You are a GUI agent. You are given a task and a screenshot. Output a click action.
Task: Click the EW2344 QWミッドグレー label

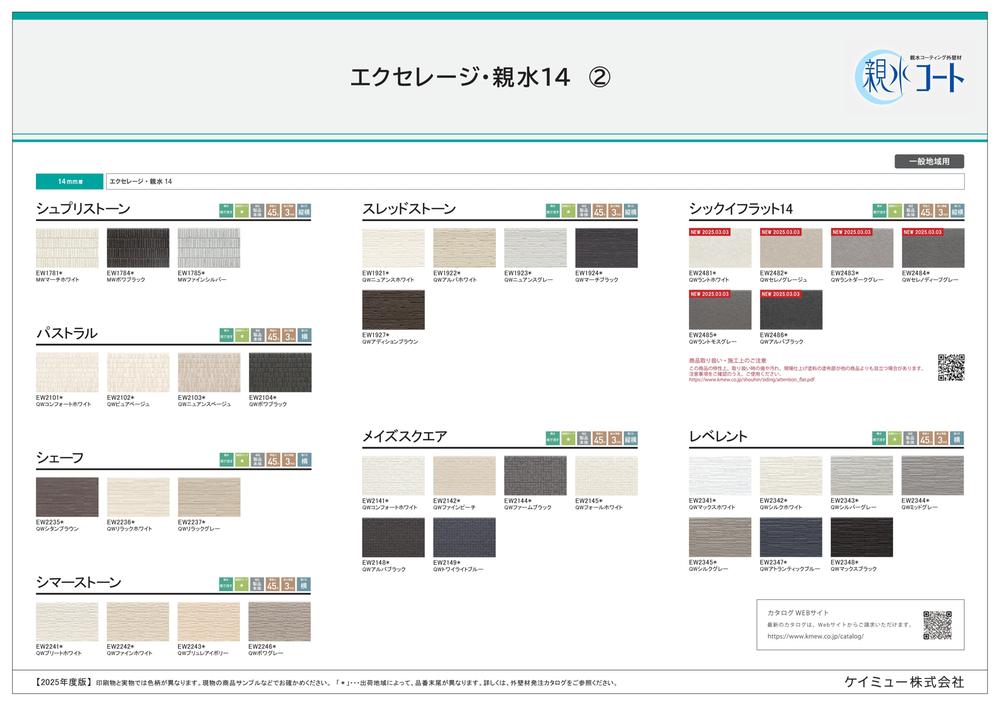(x=920, y=504)
